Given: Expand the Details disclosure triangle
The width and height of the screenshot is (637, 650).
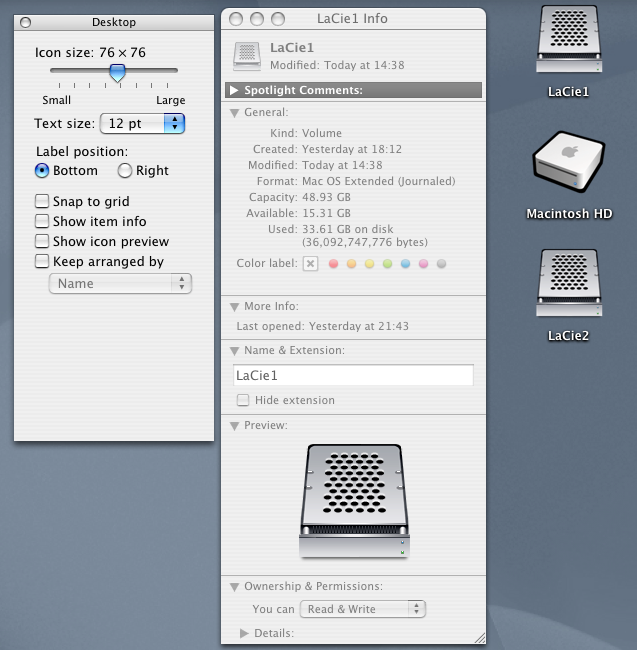Looking at the screenshot, I should pyautogui.click(x=244, y=633).
